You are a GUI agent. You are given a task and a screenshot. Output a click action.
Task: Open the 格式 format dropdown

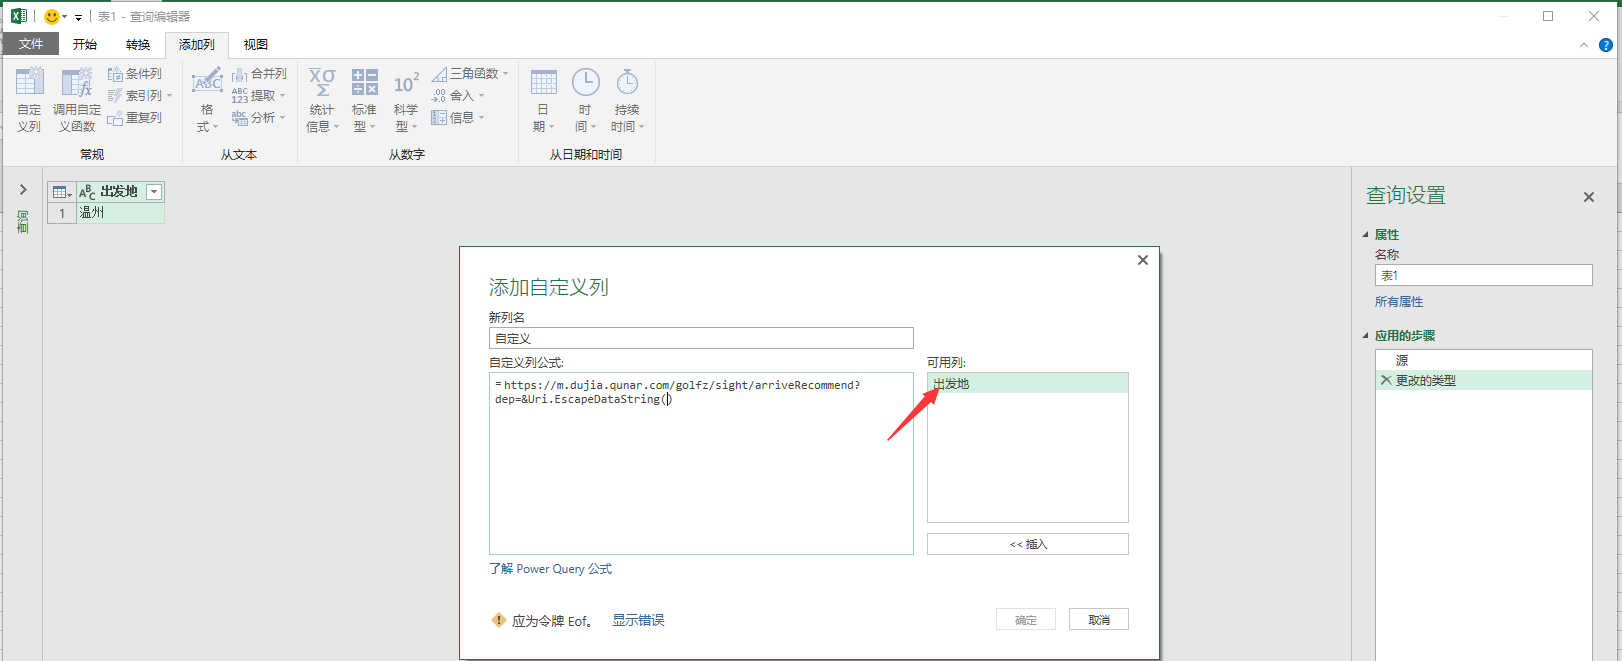(207, 99)
